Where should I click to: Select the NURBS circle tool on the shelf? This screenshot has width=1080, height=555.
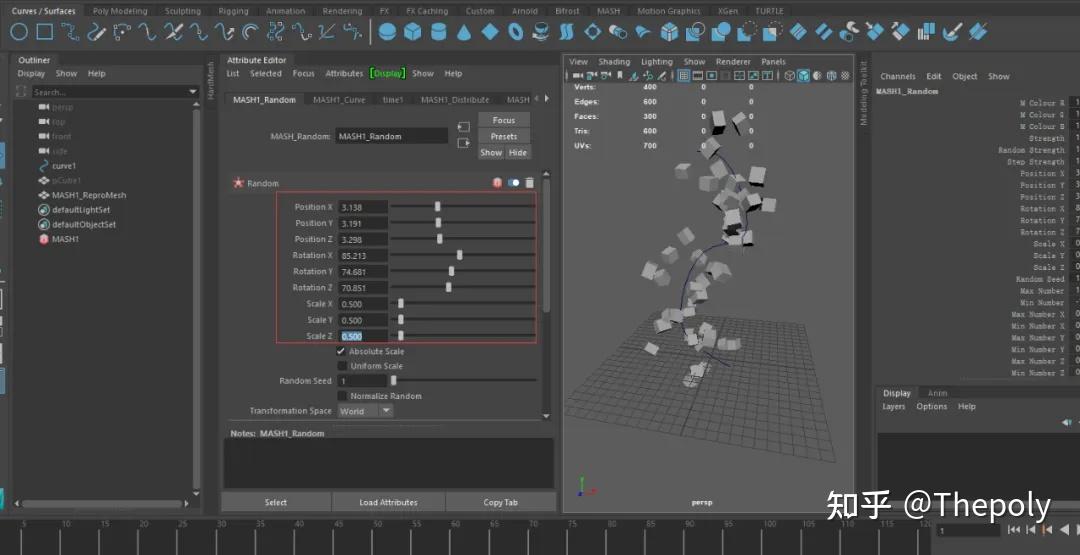18,32
